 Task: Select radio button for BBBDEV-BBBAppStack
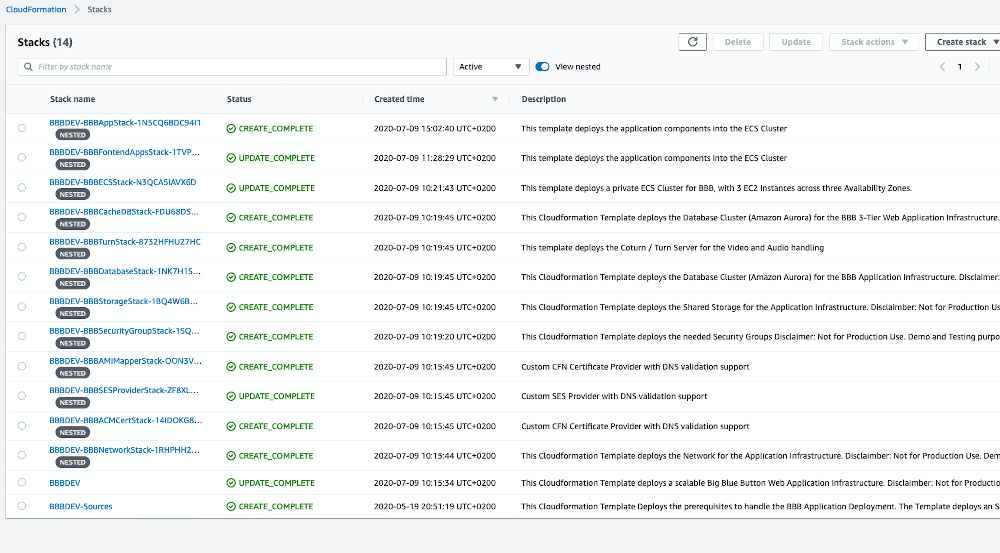click(x=22, y=128)
